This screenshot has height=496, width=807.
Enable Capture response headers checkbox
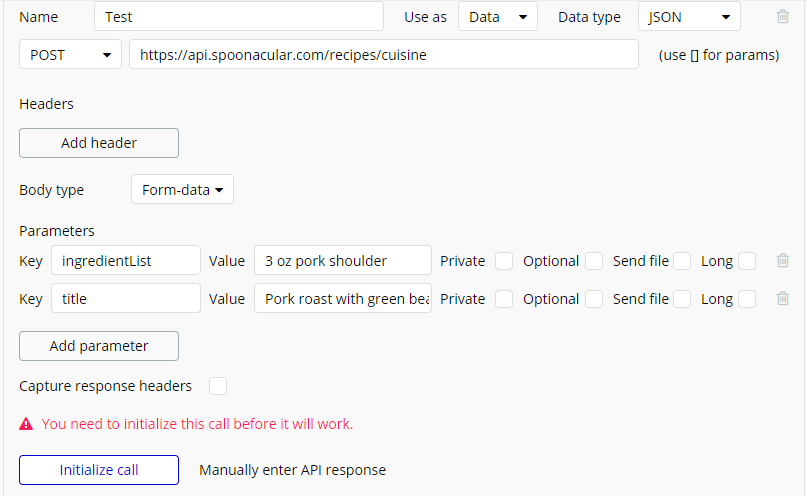pyautogui.click(x=218, y=386)
